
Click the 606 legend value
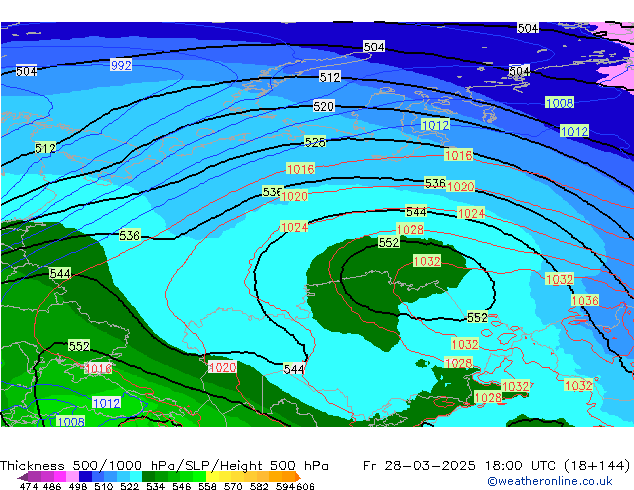point(305,486)
